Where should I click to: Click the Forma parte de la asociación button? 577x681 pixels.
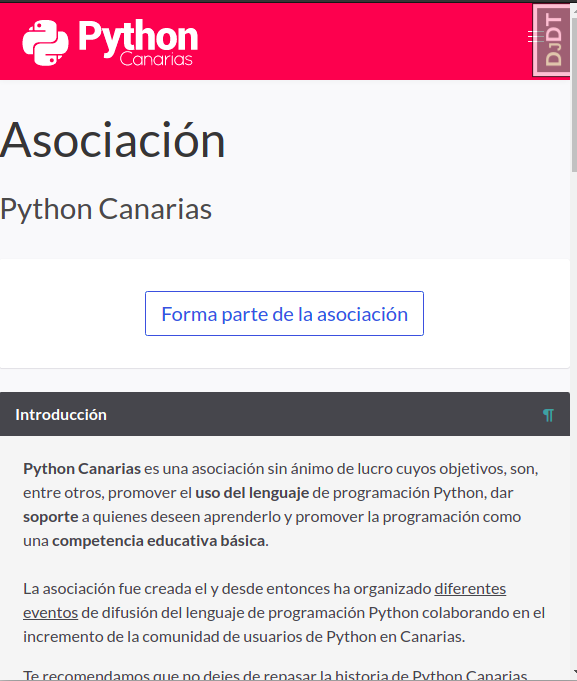point(284,314)
